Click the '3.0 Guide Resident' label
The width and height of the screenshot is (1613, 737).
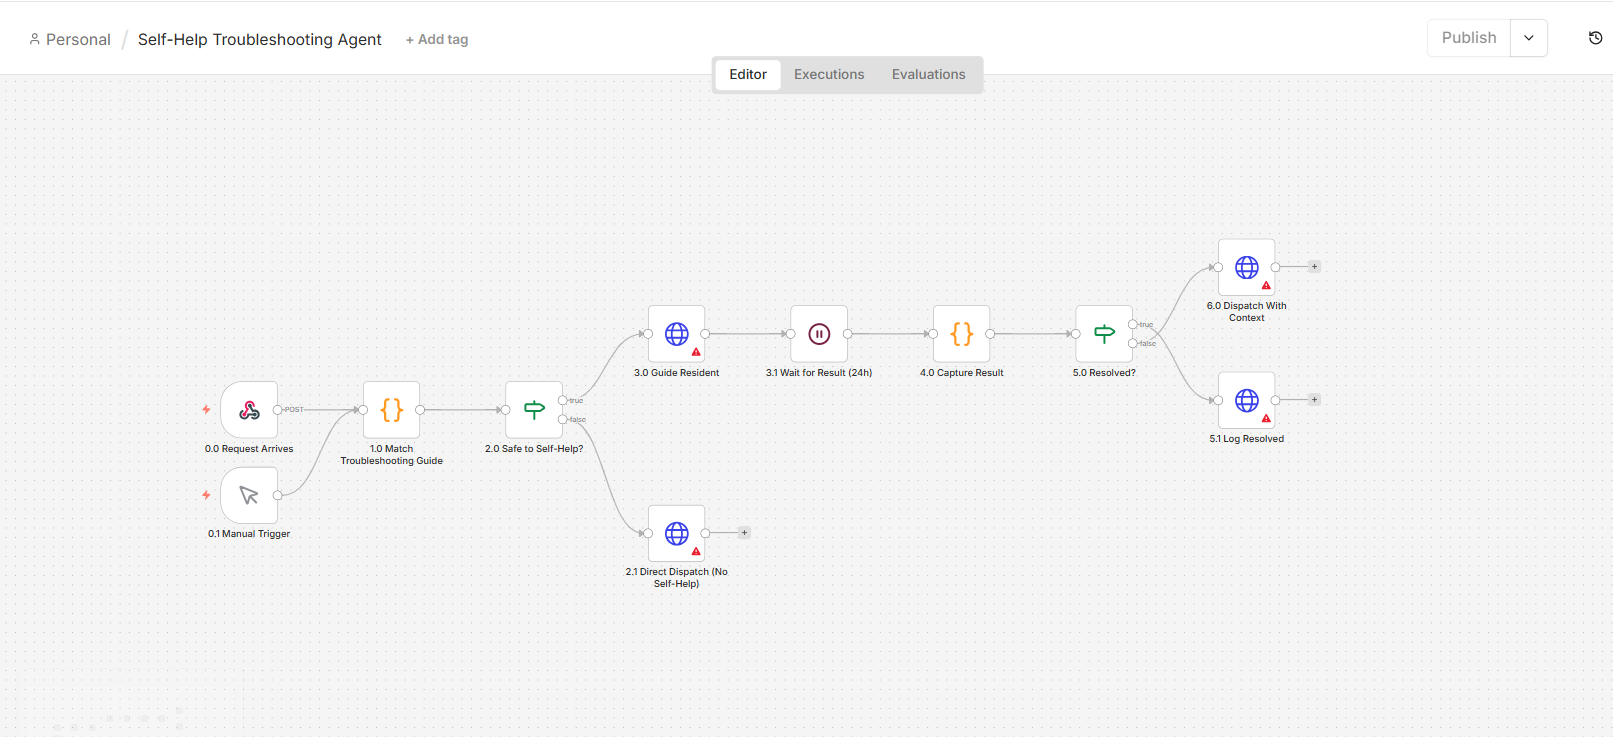[677, 373]
